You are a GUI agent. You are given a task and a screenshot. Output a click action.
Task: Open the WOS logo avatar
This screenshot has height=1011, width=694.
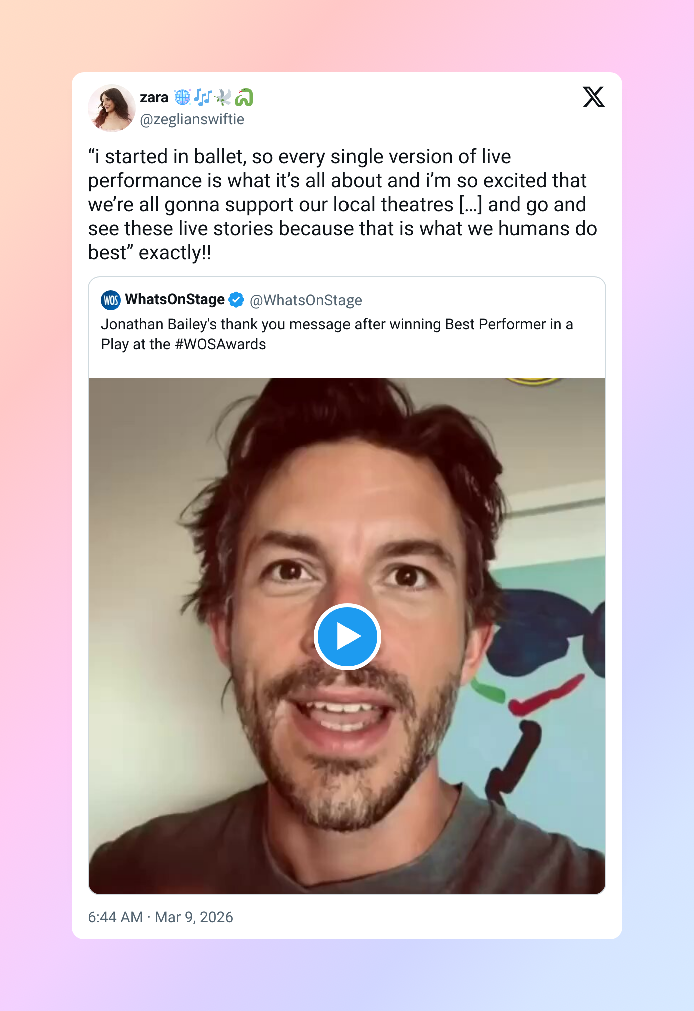111,300
